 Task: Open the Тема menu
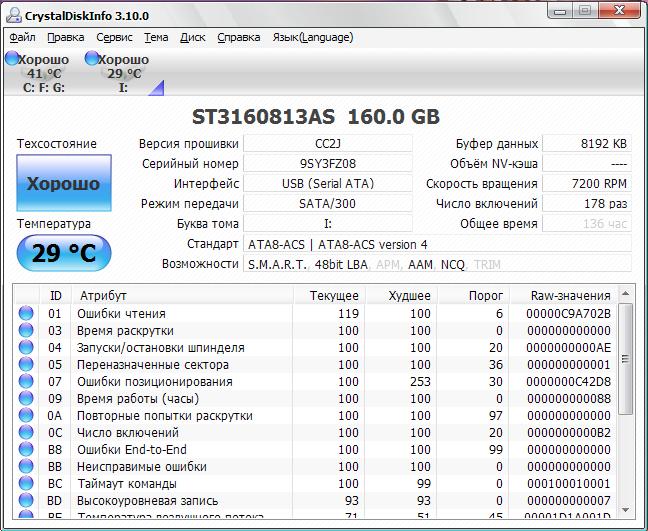point(156,38)
